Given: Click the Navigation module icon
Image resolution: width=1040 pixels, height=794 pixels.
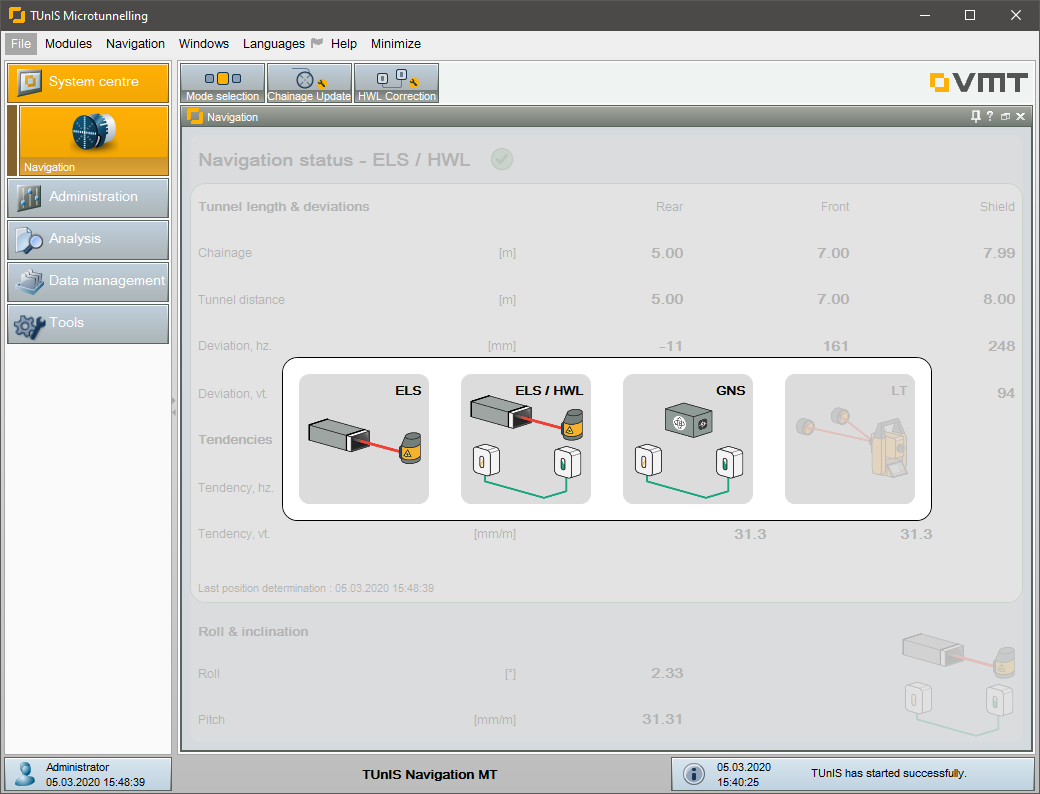Looking at the screenshot, I should click(x=94, y=140).
